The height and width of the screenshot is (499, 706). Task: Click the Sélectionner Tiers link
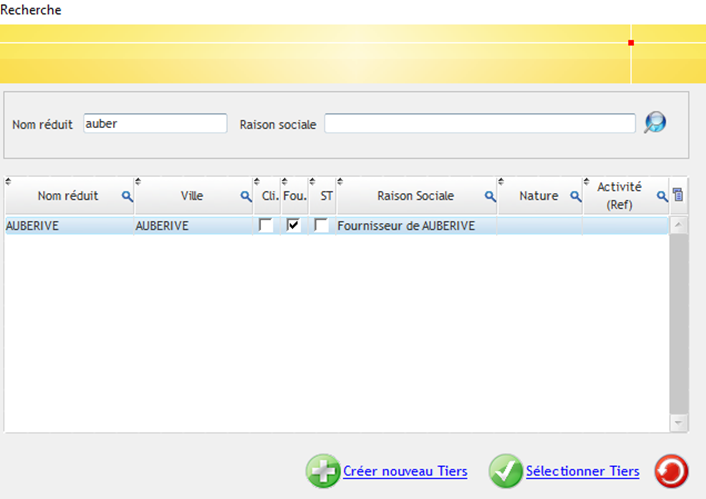(582, 472)
